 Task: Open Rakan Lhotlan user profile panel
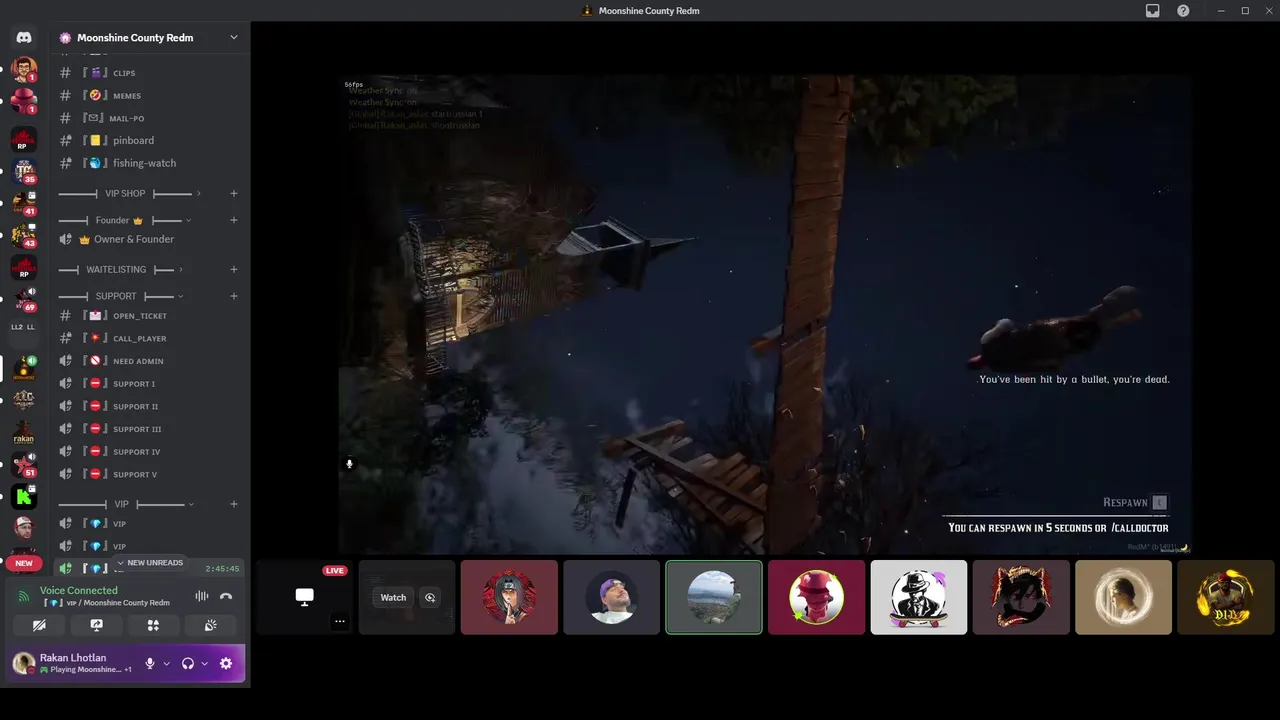point(74,663)
